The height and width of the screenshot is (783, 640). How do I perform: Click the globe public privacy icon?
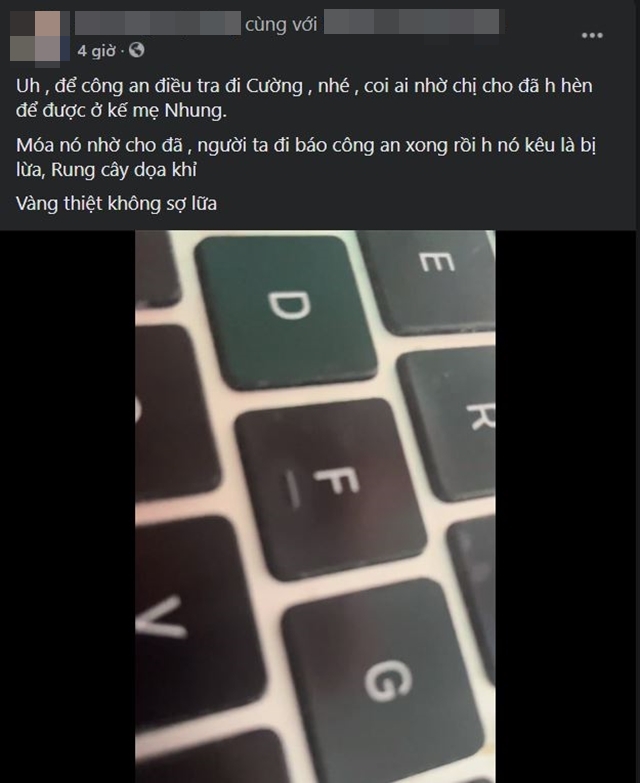click(136, 50)
